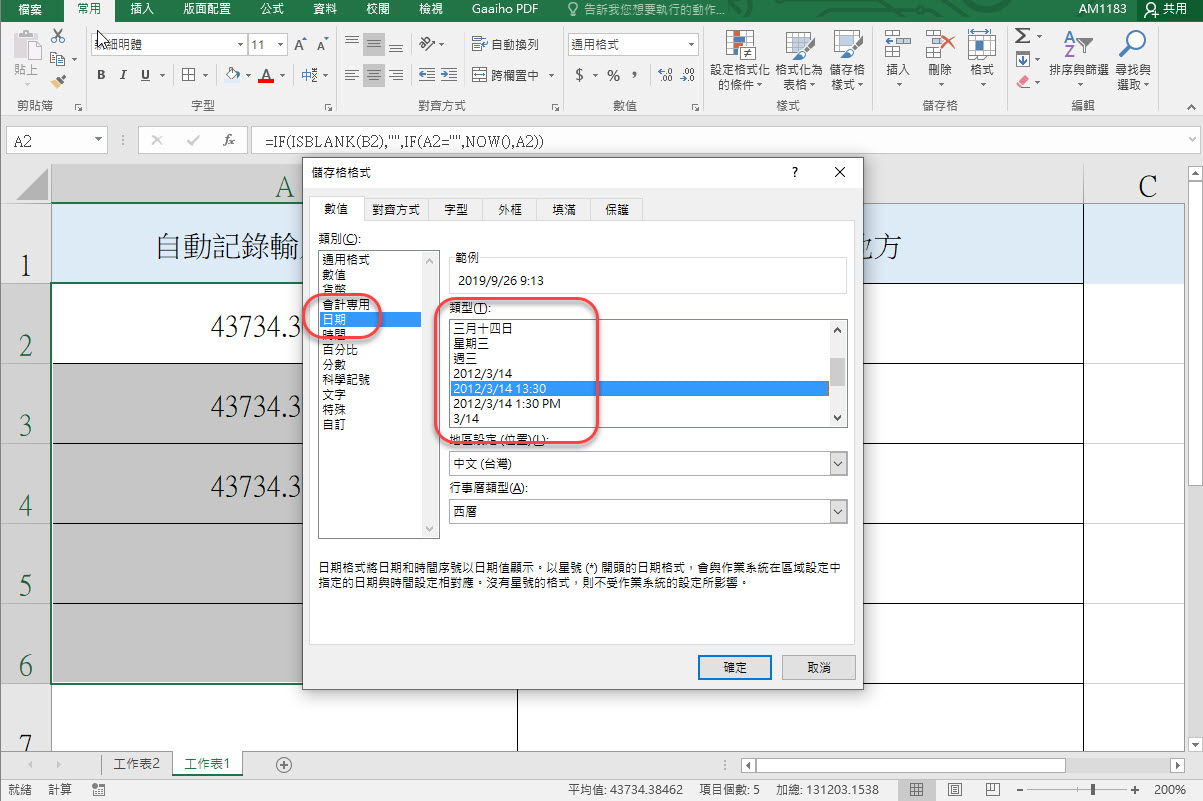Click the AutoSum sigma icon
This screenshot has width=1203, height=801.
click(x=1022, y=36)
